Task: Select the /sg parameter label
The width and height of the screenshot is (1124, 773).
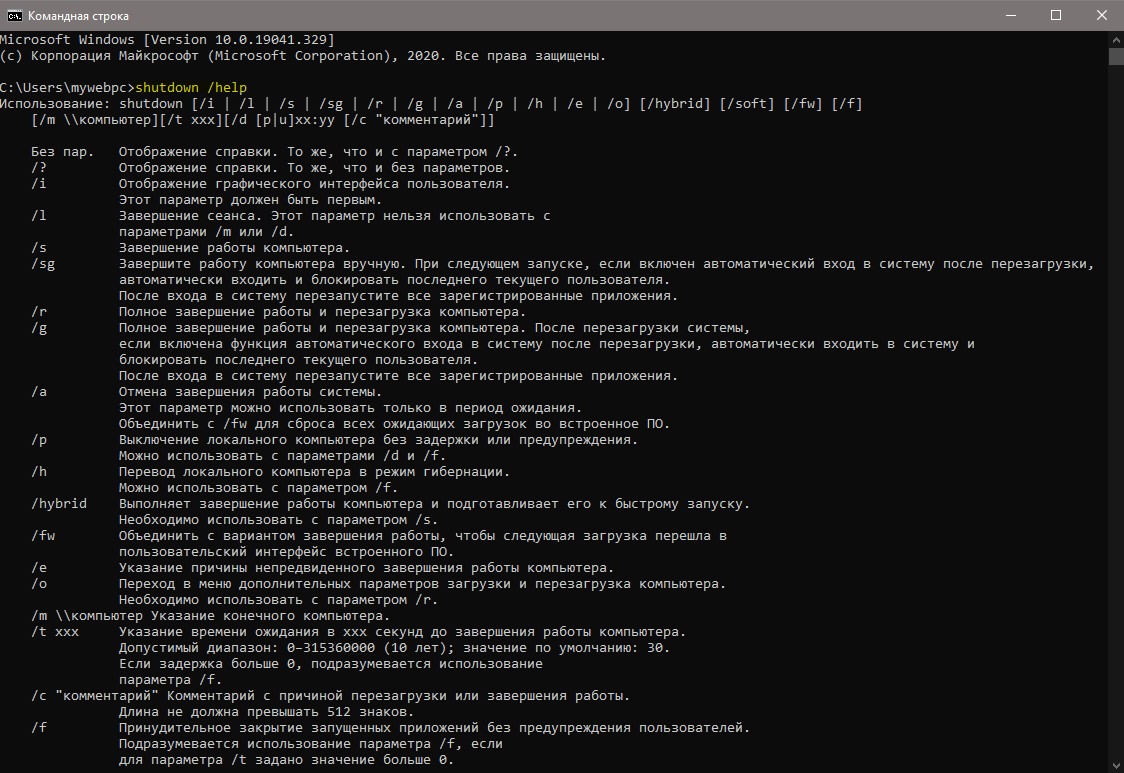Action: point(43,264)
